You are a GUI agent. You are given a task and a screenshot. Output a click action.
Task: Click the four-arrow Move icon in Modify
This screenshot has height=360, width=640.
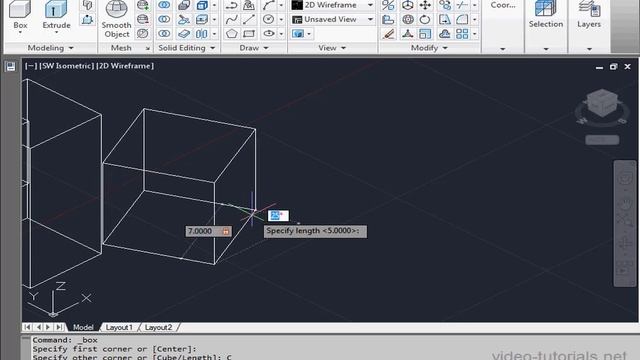coord(425,5)
